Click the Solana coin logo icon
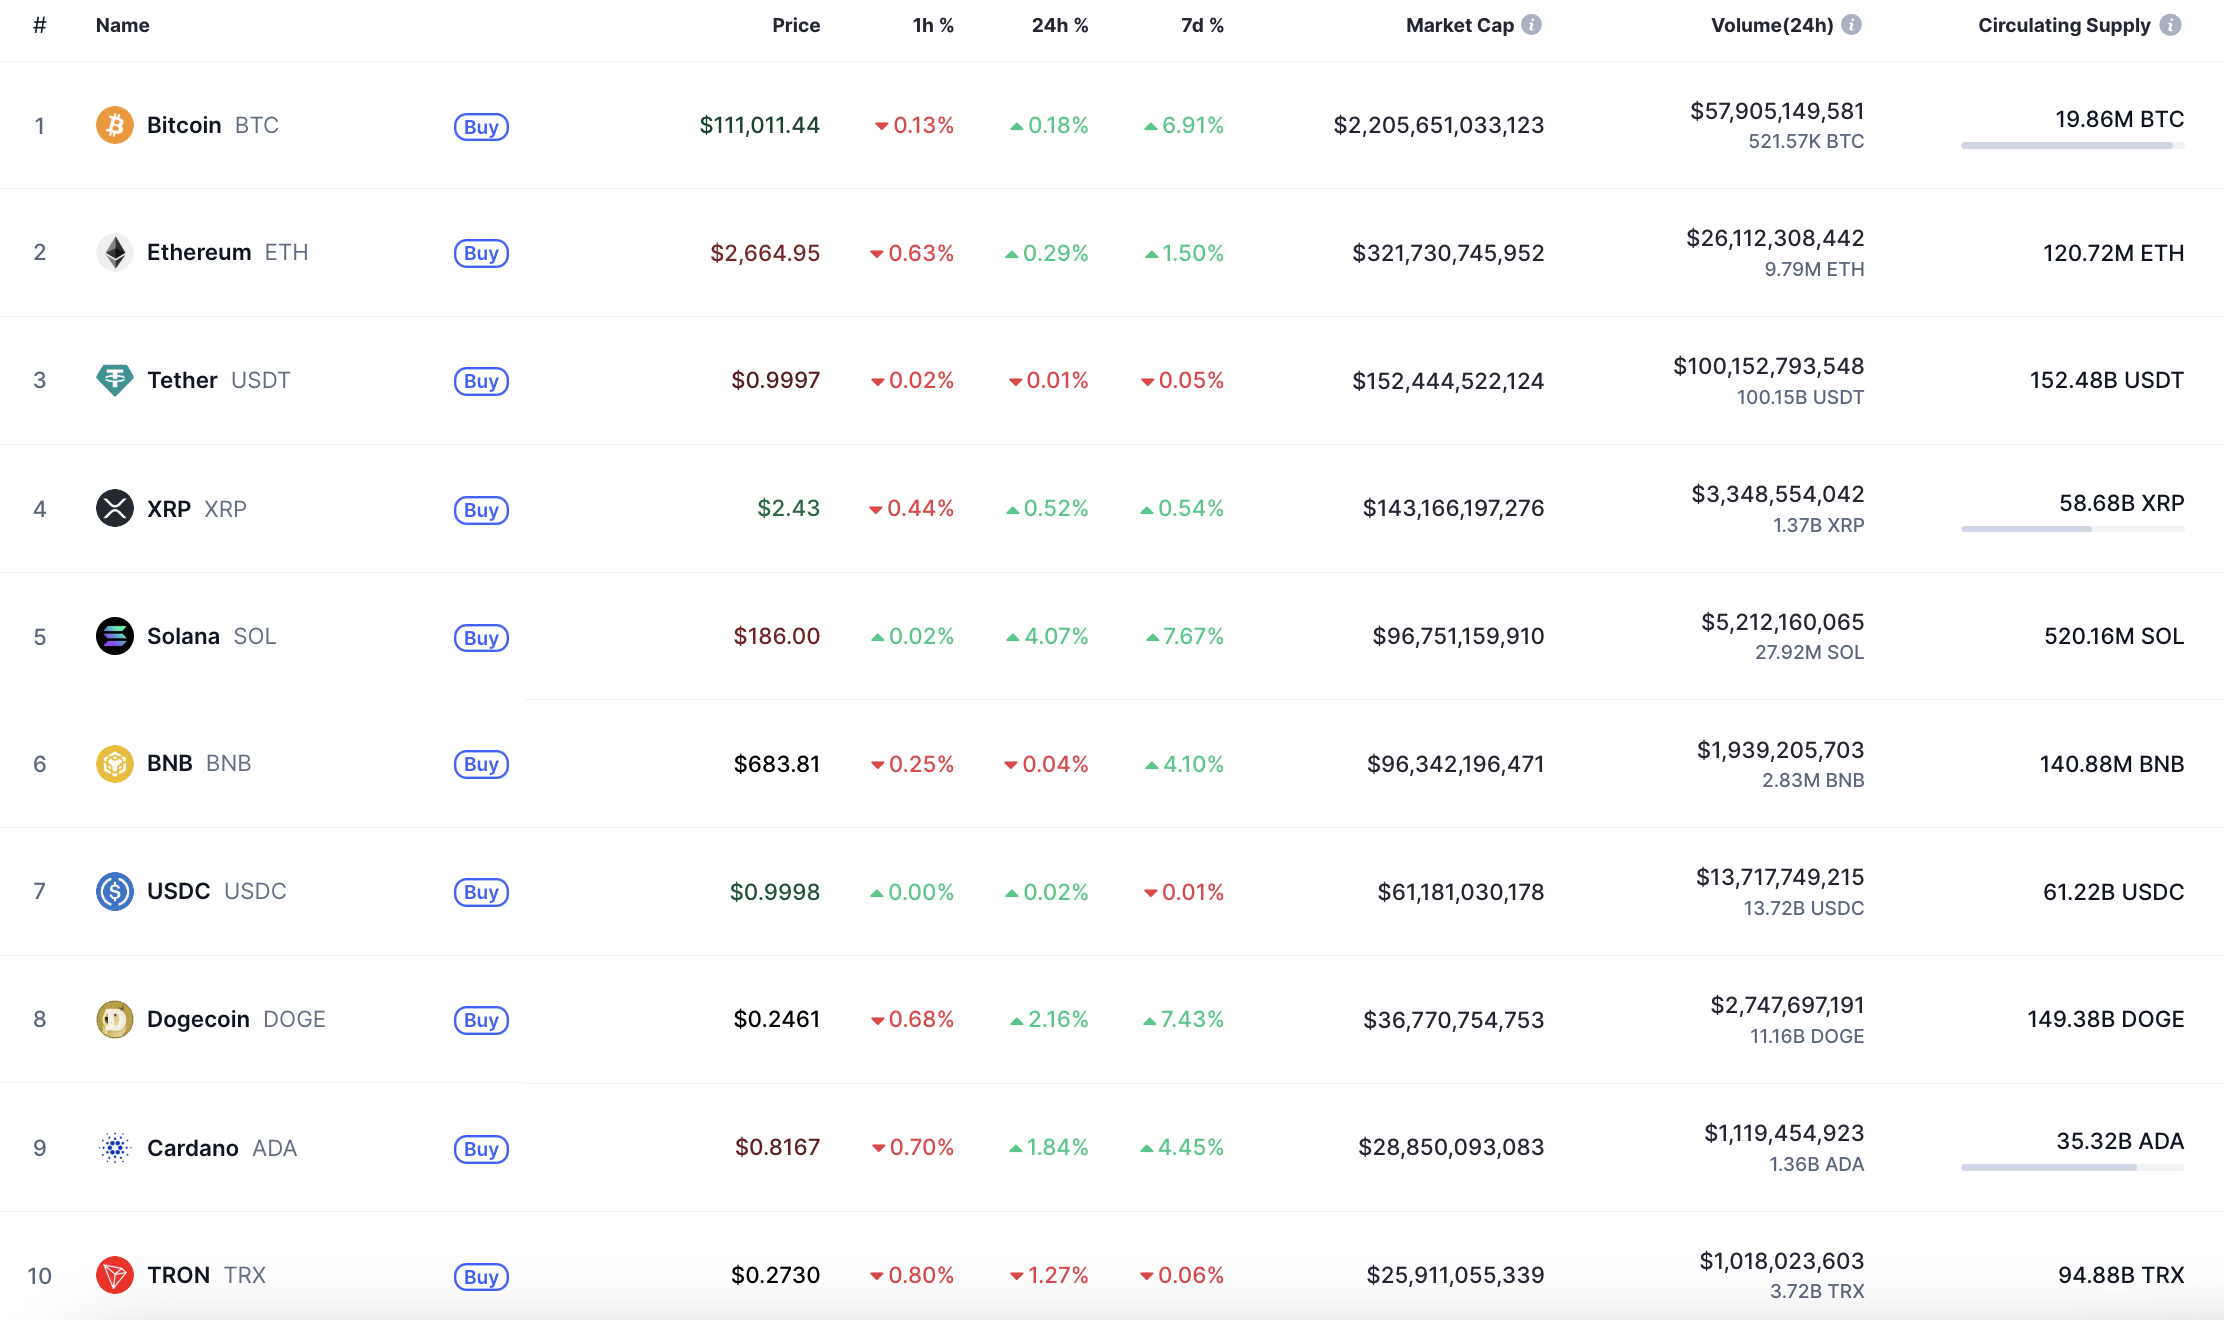Screen dimensions: 2224x1320 click(x=115, y=636)
